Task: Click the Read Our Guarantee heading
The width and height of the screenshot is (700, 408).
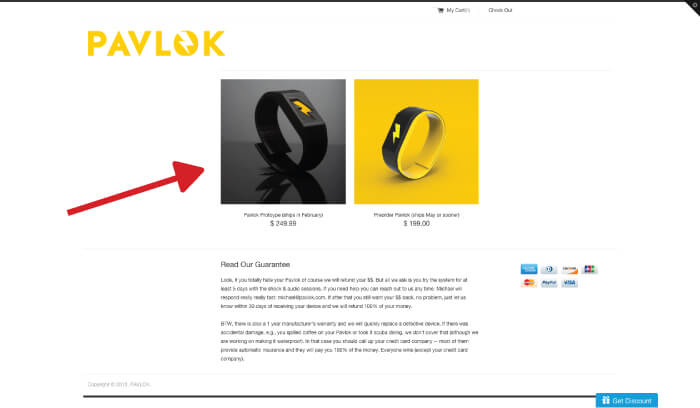Action: [255, 265]
